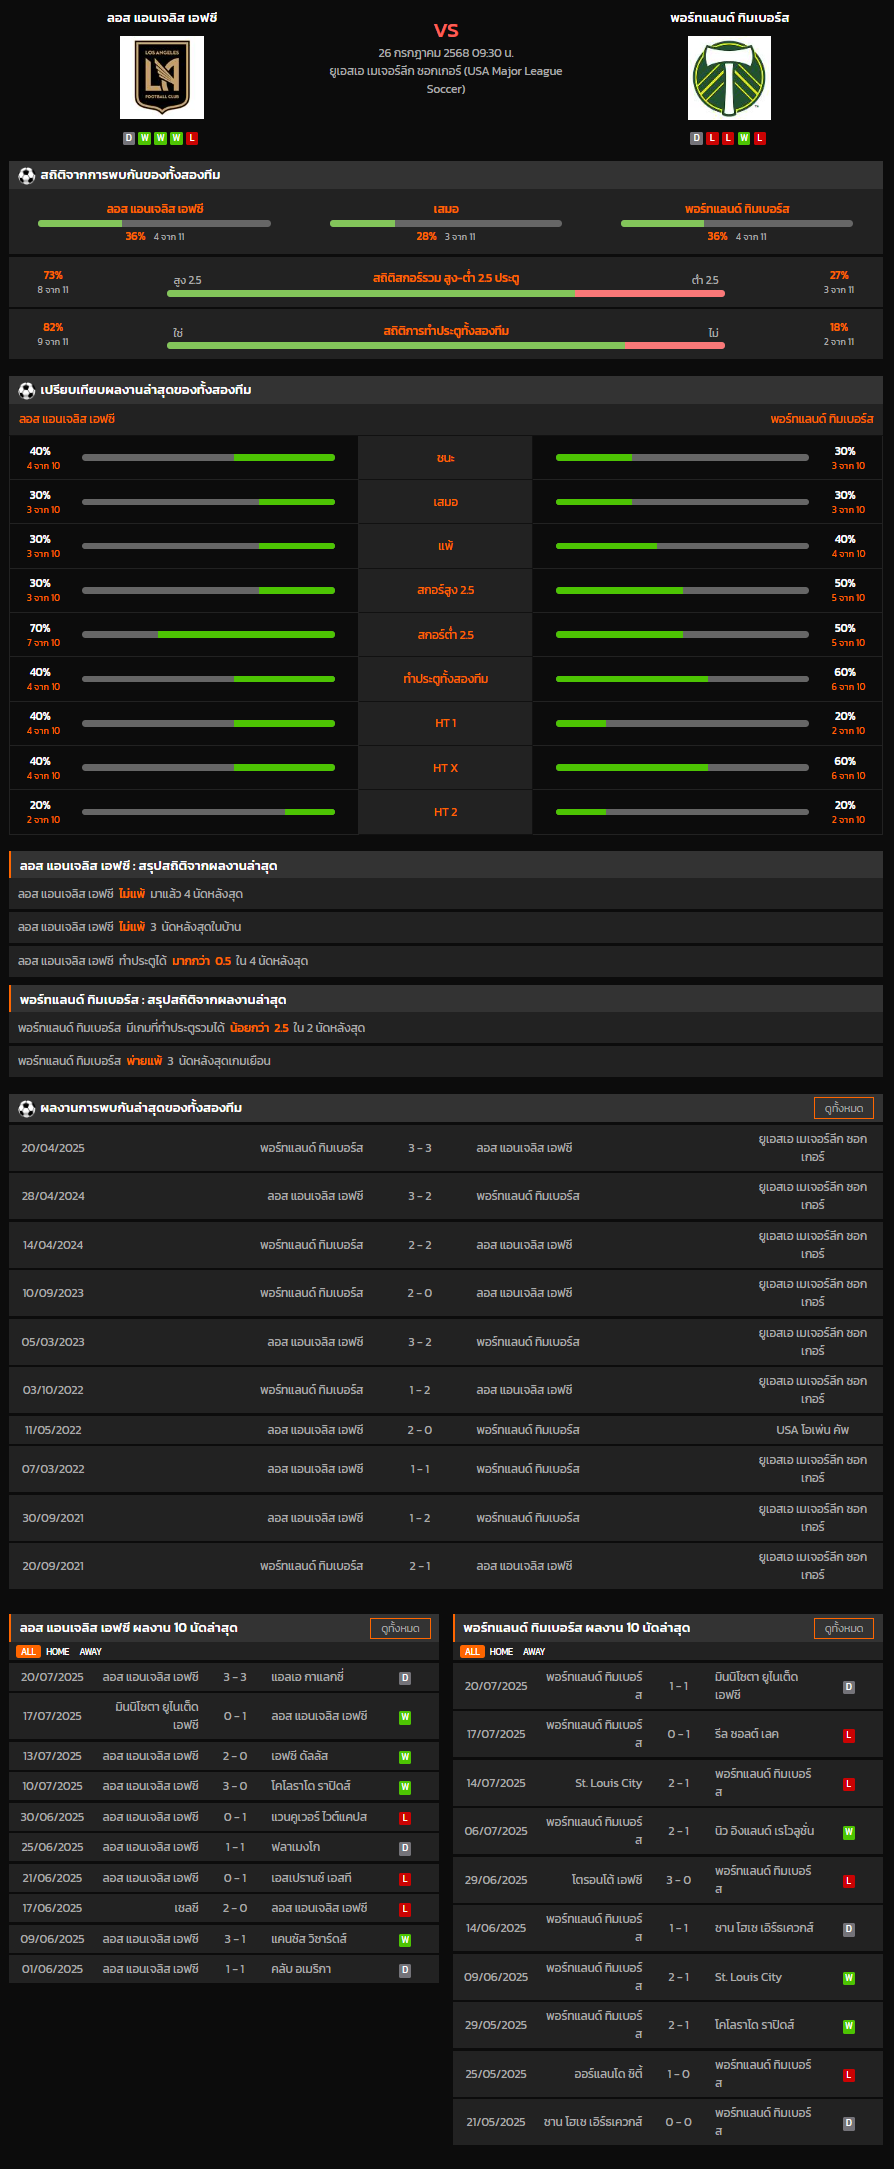
Task: Click the W form badge under Portland logo
Action: tap(744, 138)
